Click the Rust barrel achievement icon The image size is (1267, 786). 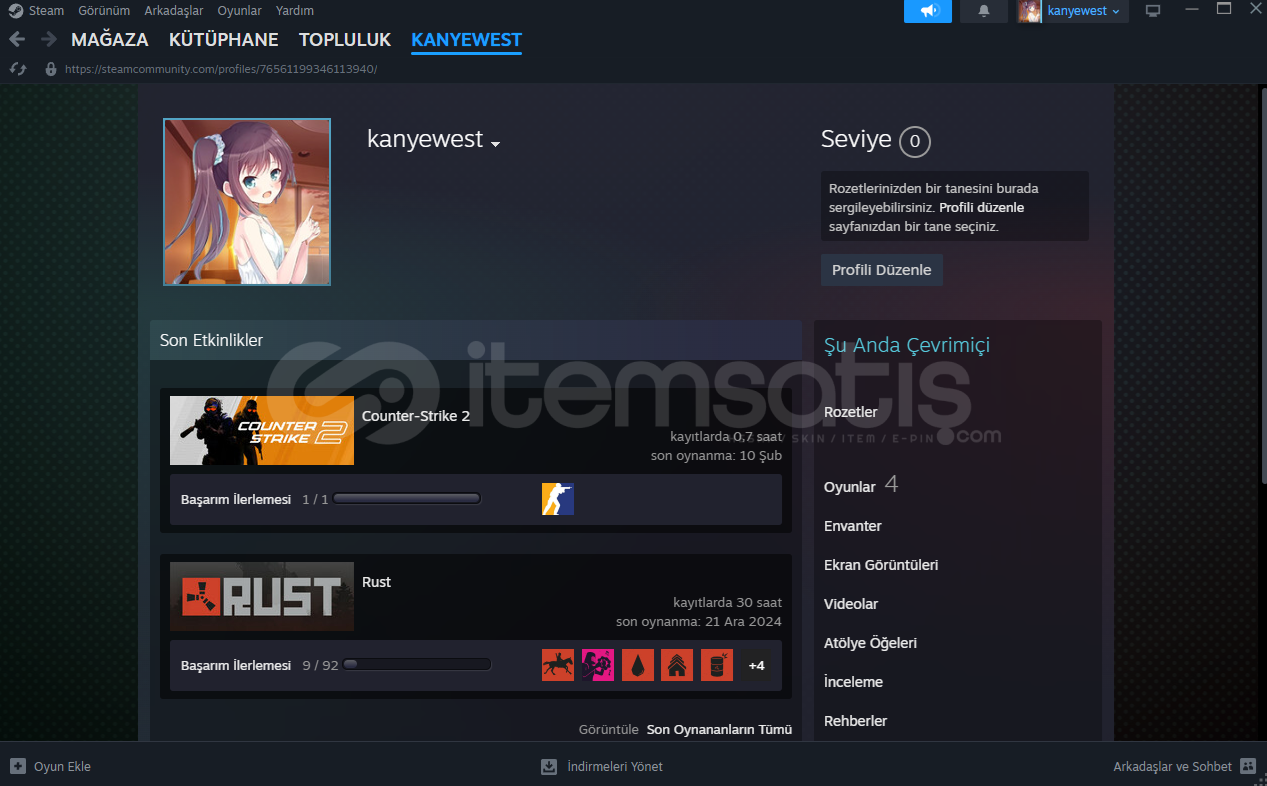[x=717, y=665]
